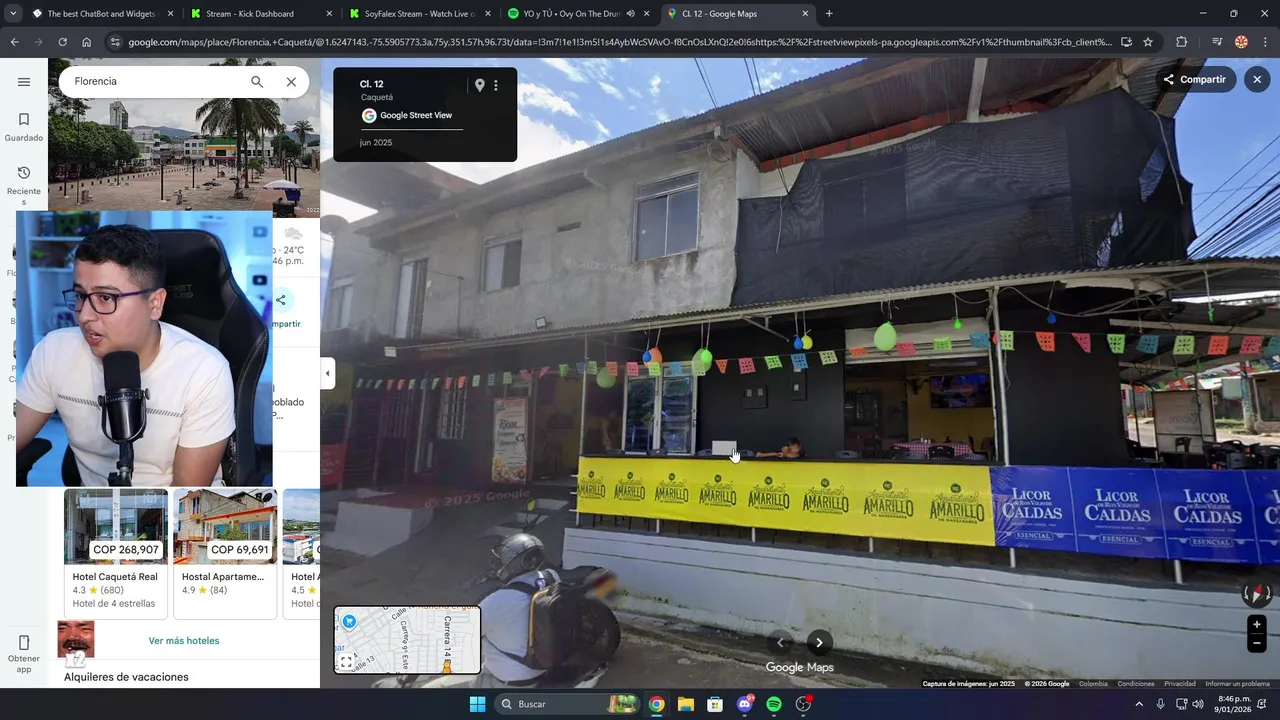The width and height of the screenshot is (1280, 720).
Task: Click Informar un problema link
Action: point(1237,684)
